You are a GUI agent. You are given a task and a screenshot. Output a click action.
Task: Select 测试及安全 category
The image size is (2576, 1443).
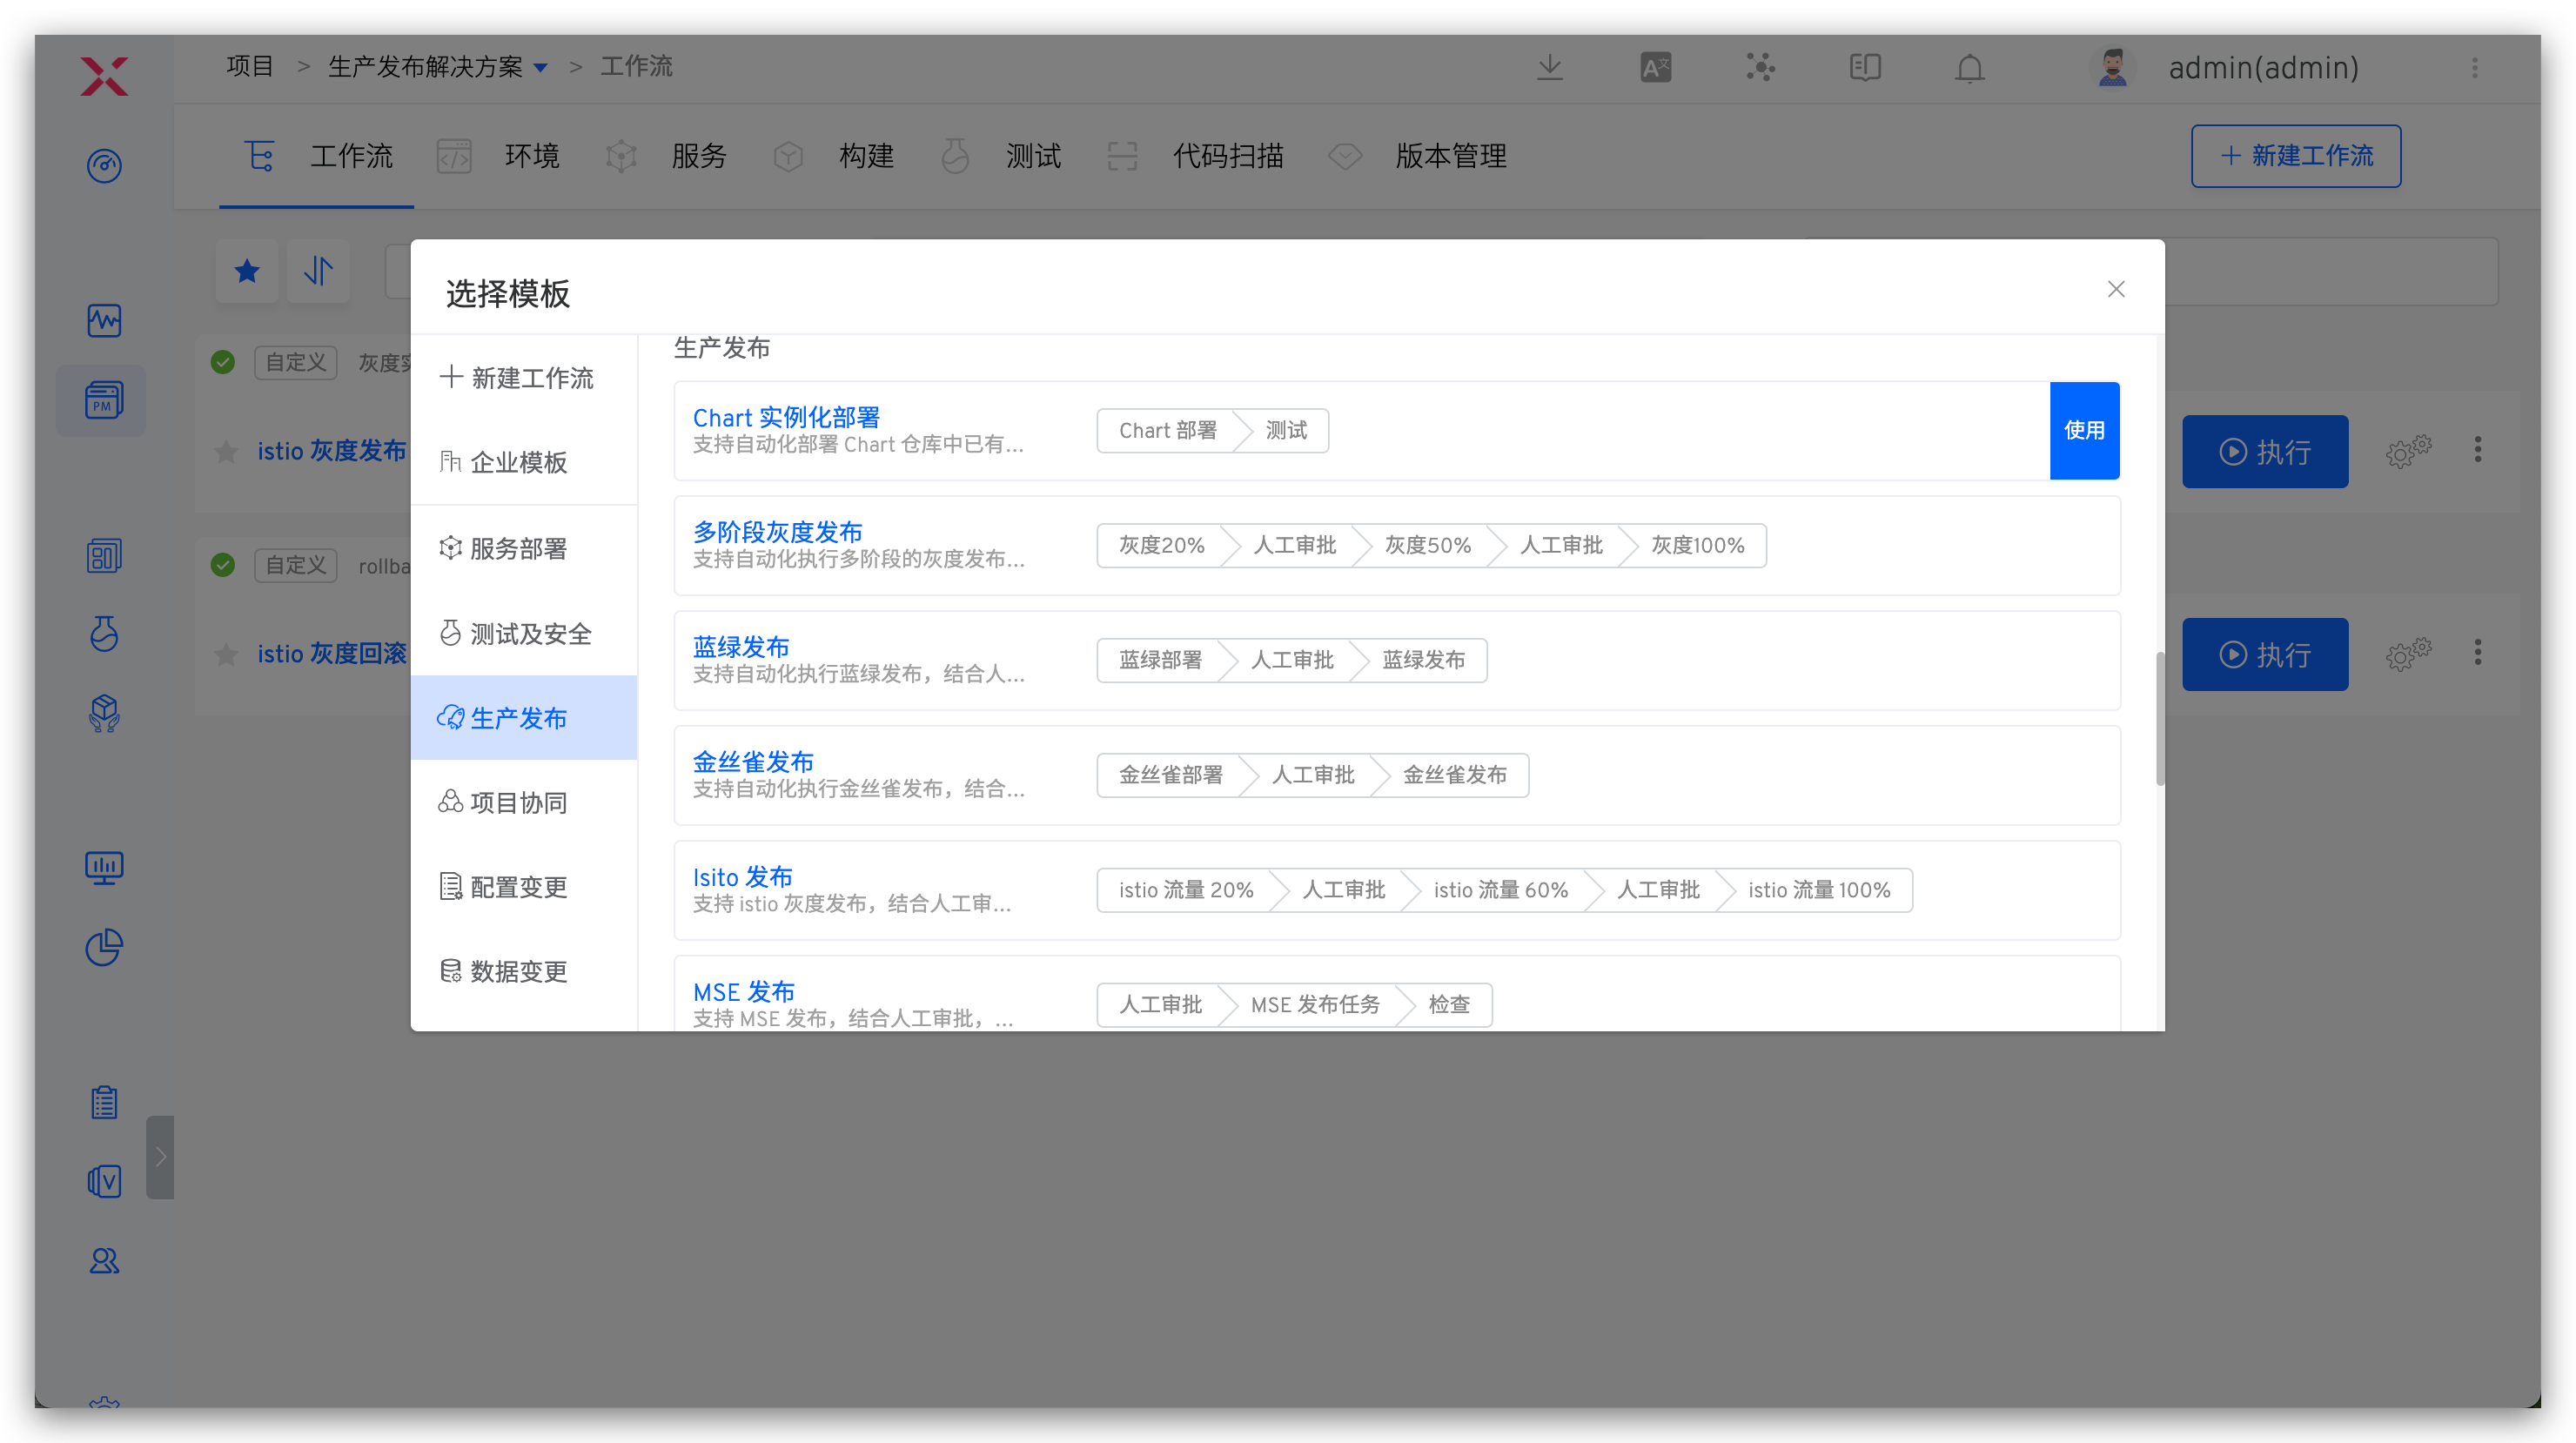(524, 633)
